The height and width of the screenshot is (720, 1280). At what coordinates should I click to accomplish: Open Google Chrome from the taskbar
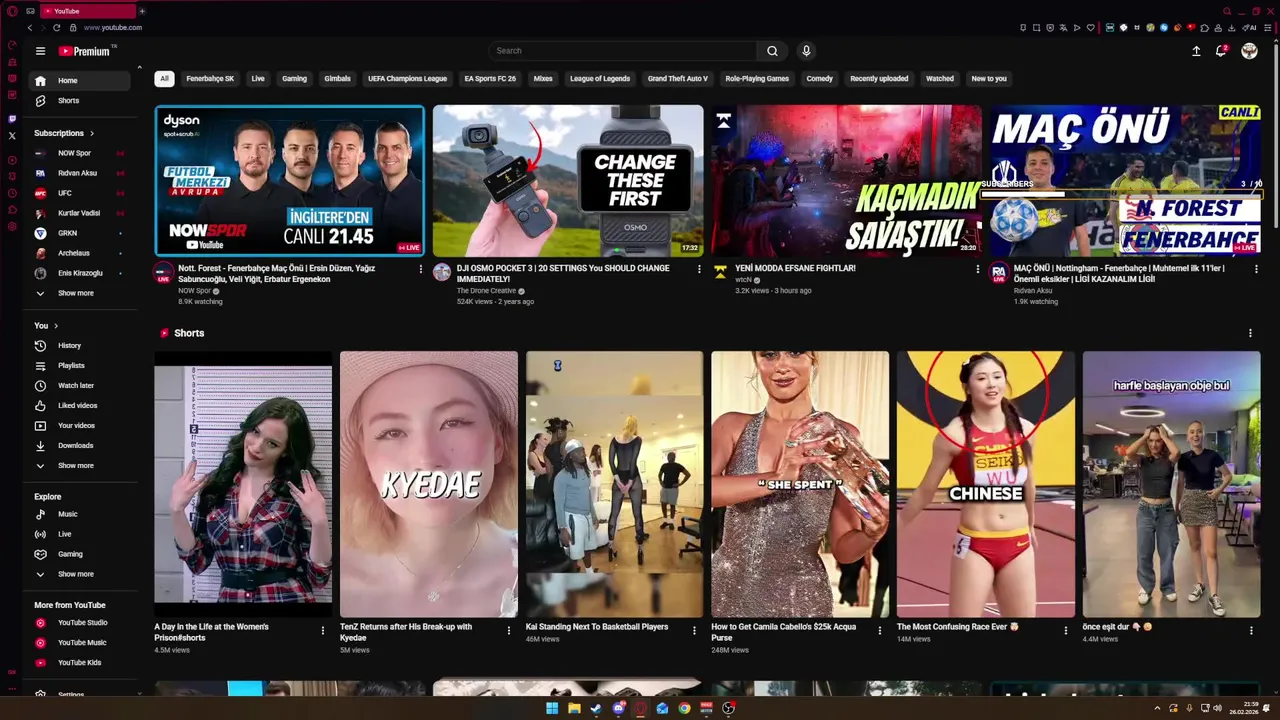[684, 708]
